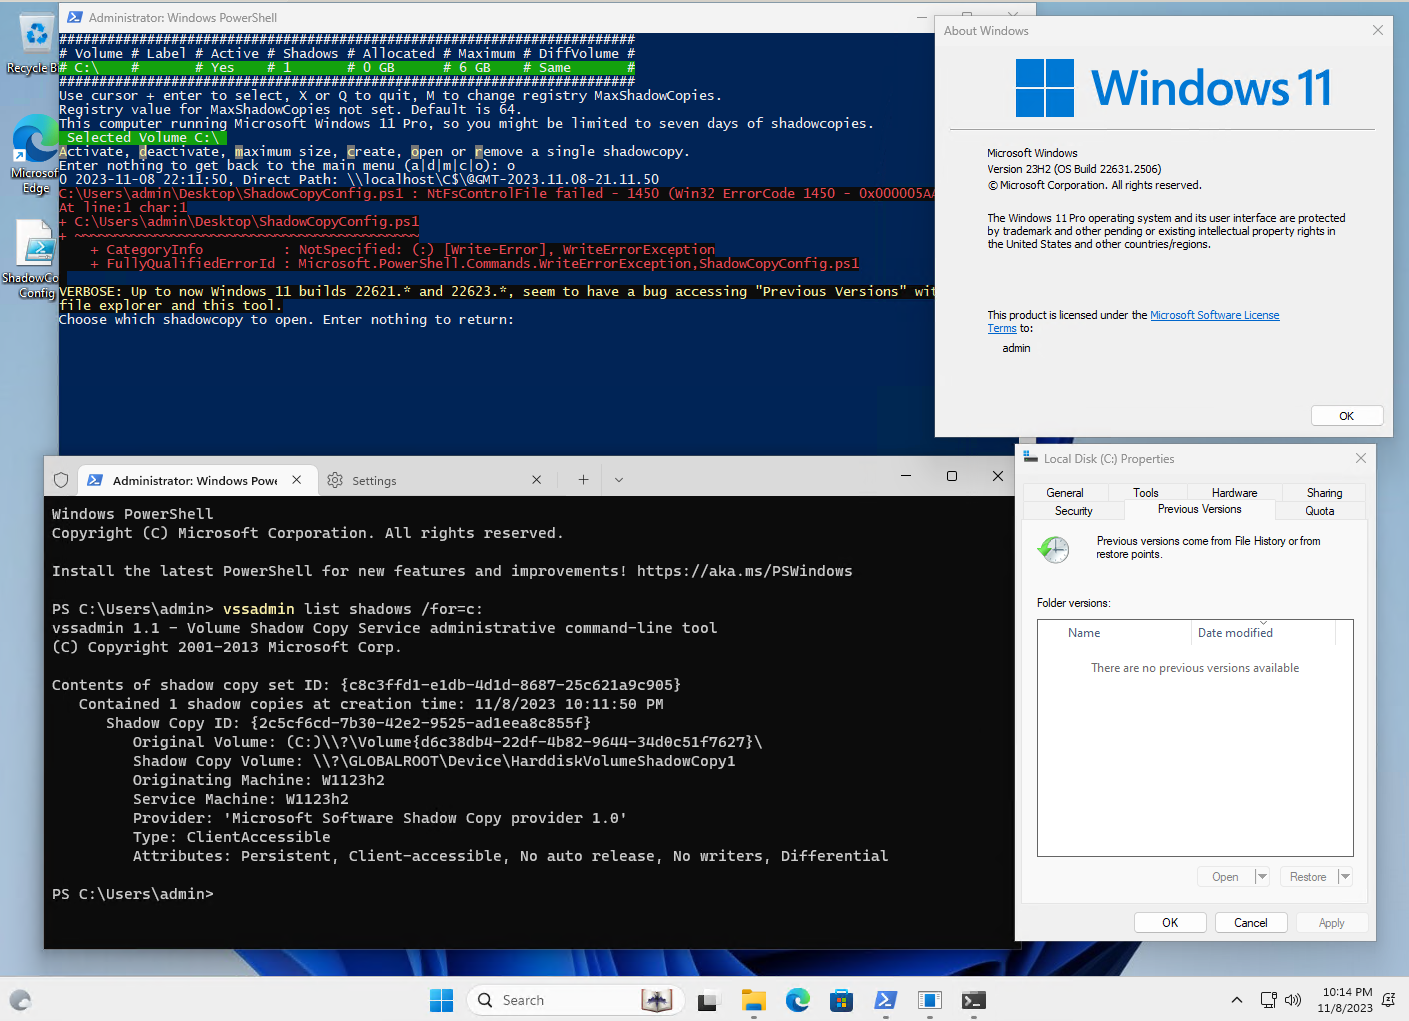The width and height of the screenshot is (1409, 1021).
Task: Open the Start menu from taskbar
Action: pyautogui.click(x=441, y=1000)
